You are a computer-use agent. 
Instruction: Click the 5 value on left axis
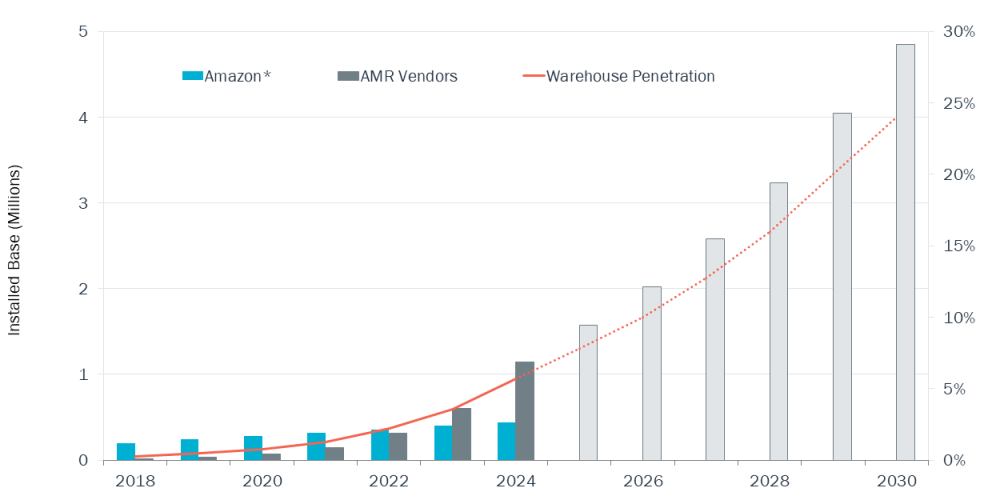pyautogui.click(x=84, y=32)
